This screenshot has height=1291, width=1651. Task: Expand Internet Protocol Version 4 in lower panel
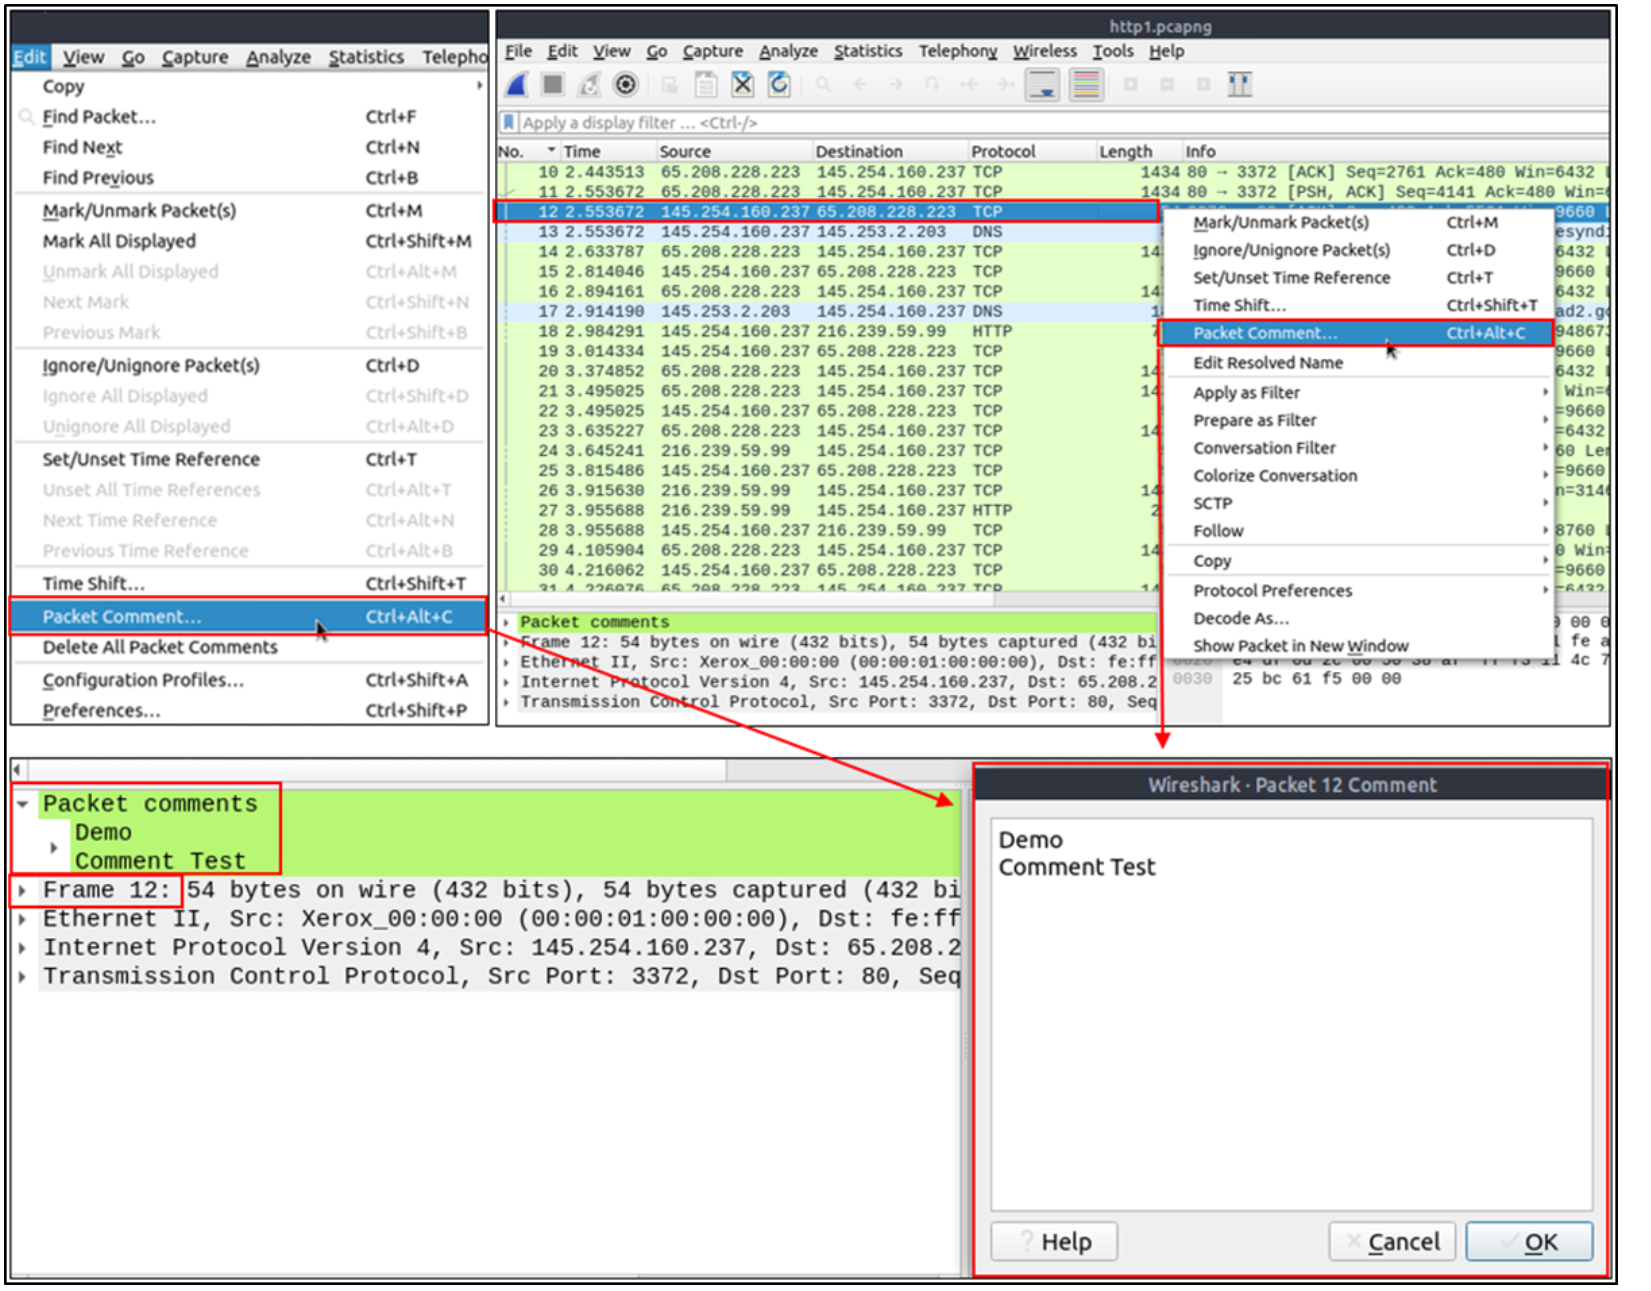22,948
